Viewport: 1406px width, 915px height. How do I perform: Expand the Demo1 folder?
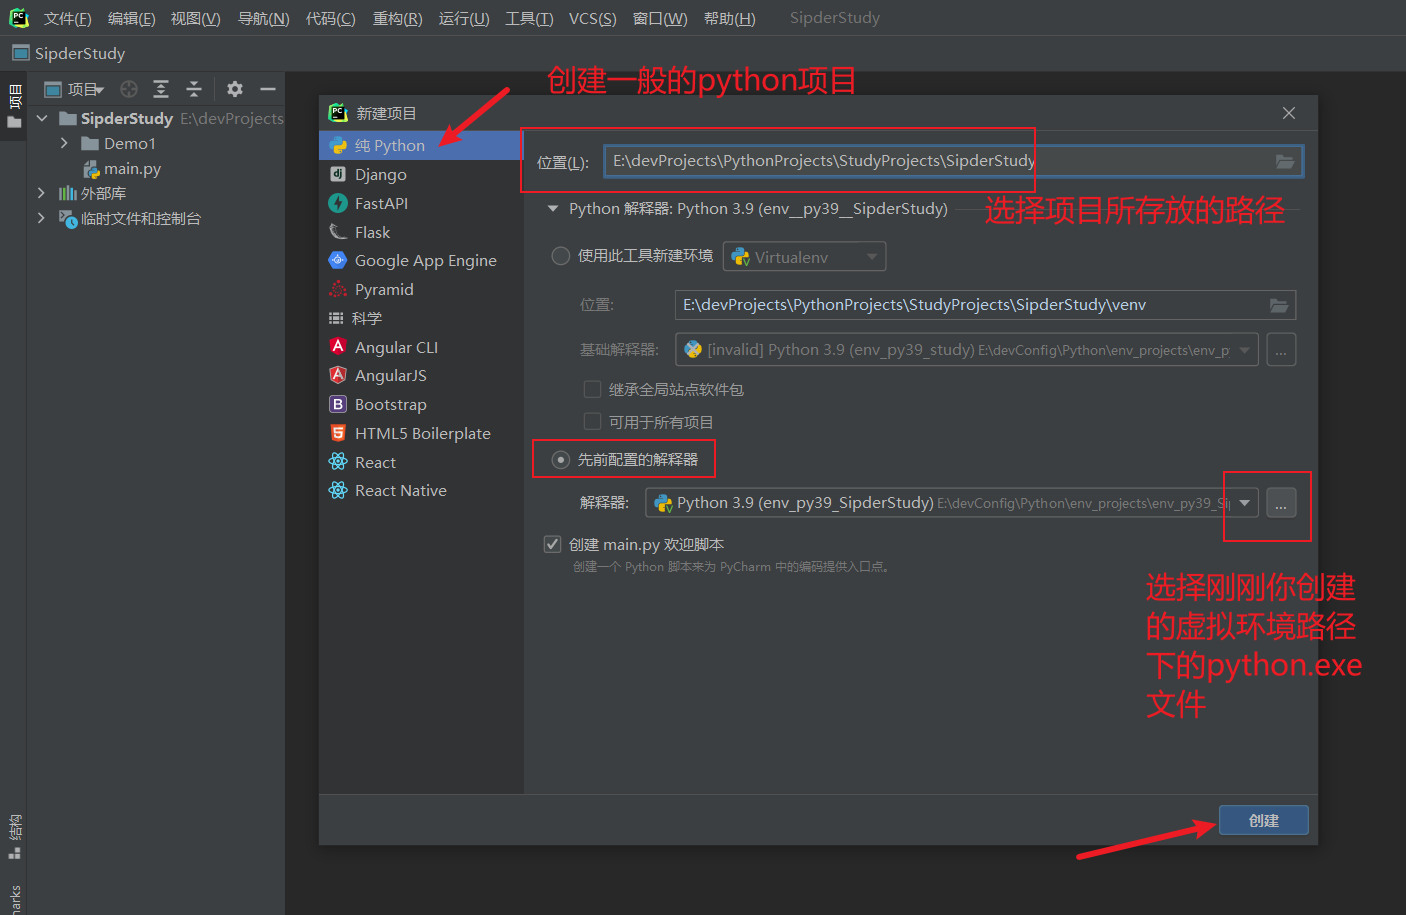[65, 143]
